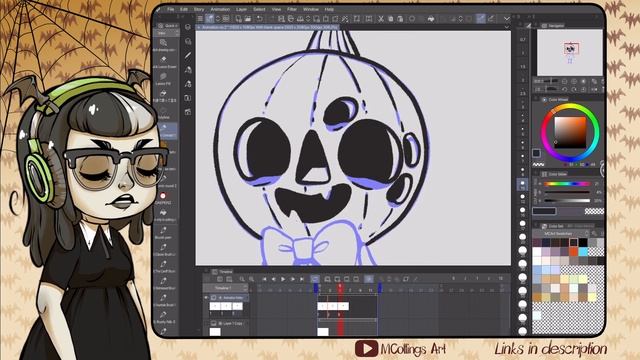
Task: Hide the Animation folder layer with eye icon
Action: click(x=206, y=298)
